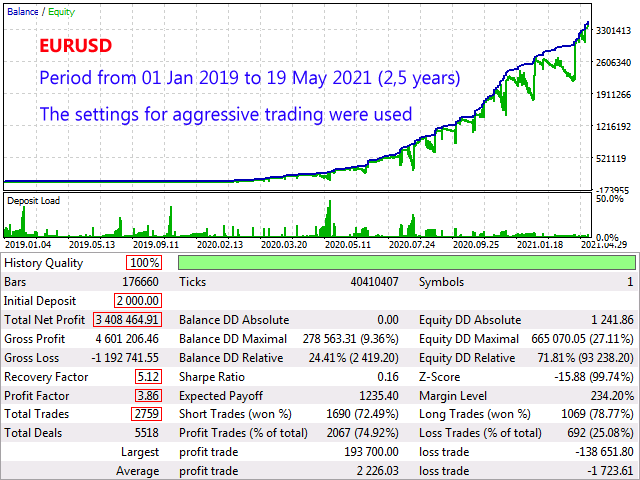The width and height of the screenshot is (640, 480).
Task: Click the 50.0% Deposit Load axis label
Action: 609,199
